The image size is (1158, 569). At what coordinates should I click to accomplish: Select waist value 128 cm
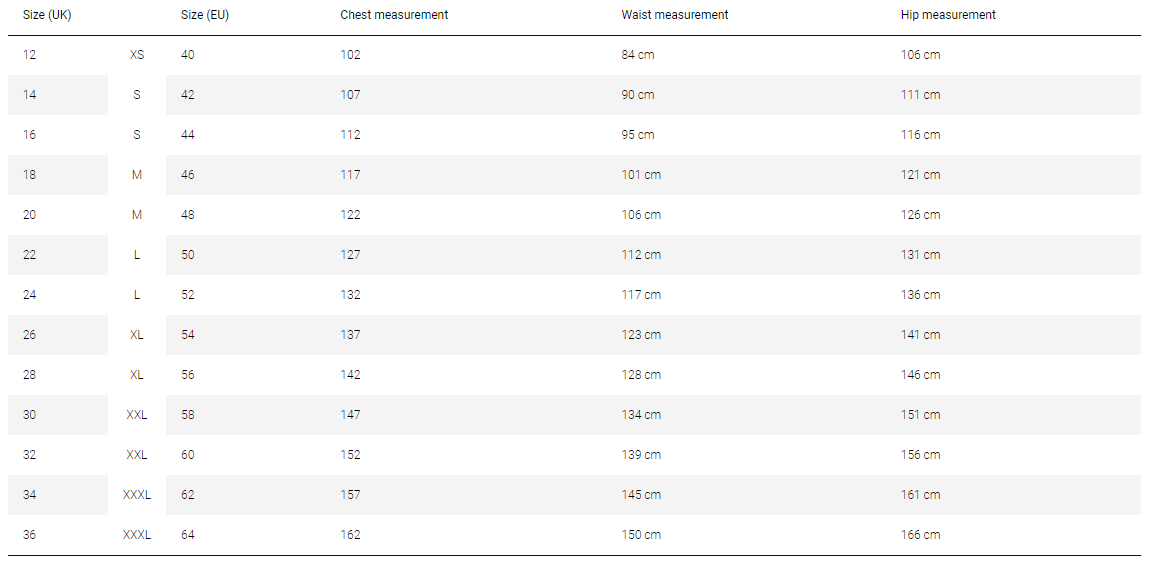(641, 374)
